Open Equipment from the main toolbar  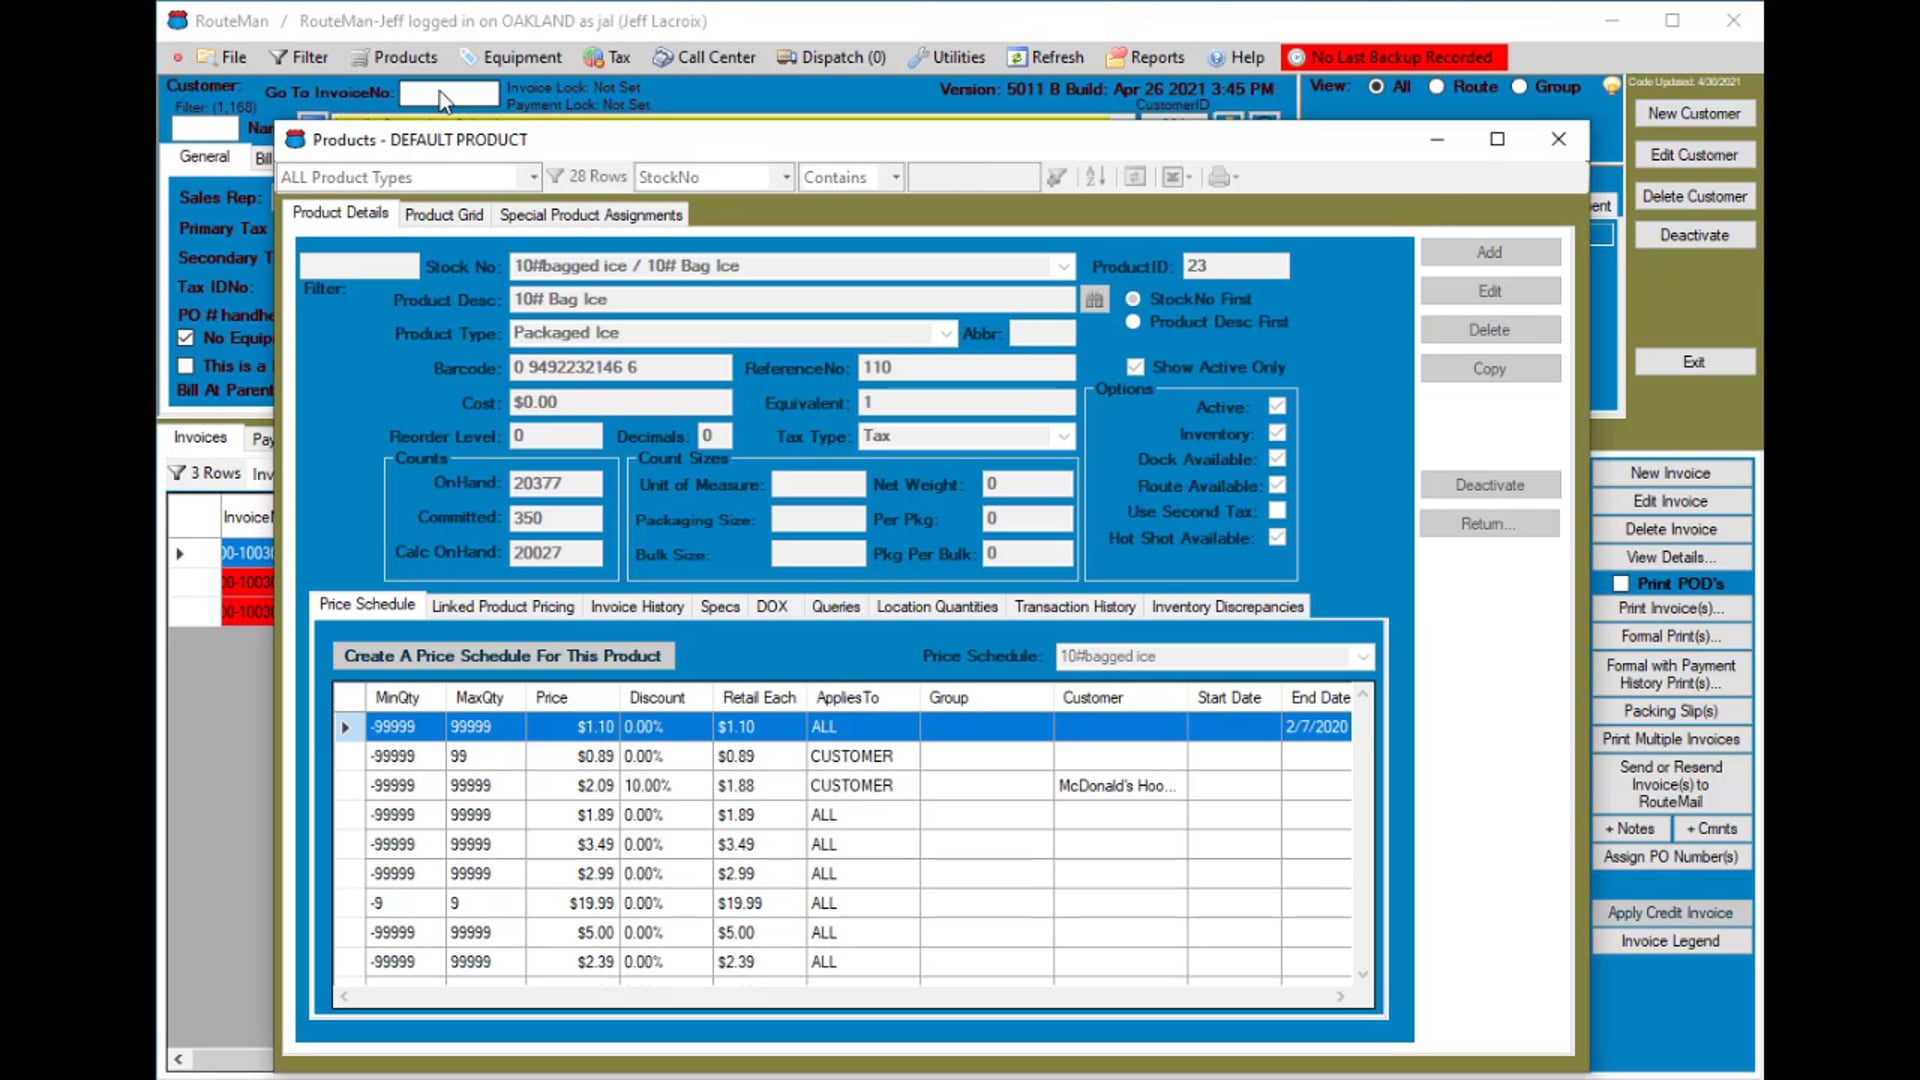(511, 57)
